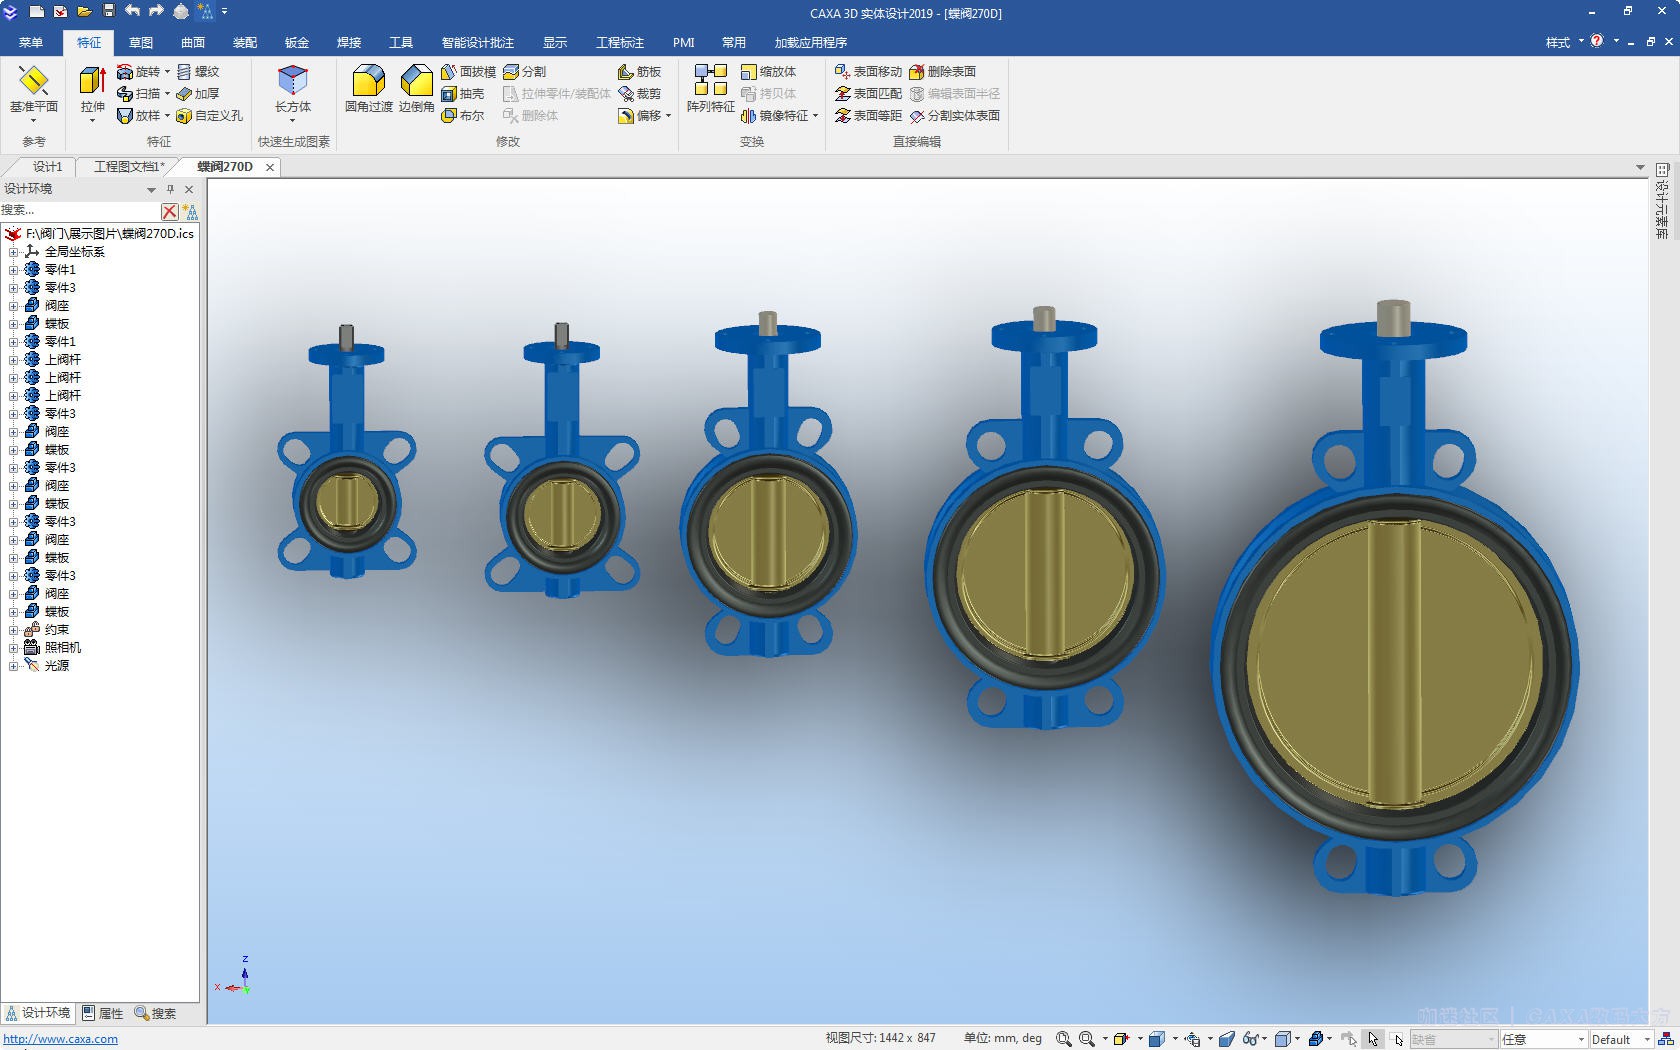Open the 设计元素库 side panel
This screenshot has height=1050, width=1680.
(1662, 200)
